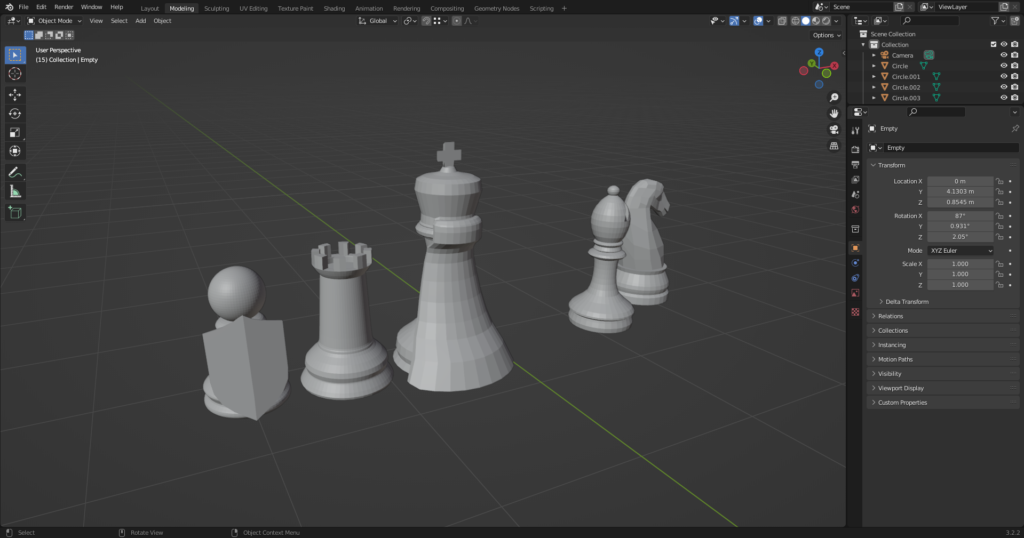Image resolution: width=1024 pixels, height=538 pixels.
Task: Switch perspective/orthographic with grid icon
Action: [x=834, y=146]
